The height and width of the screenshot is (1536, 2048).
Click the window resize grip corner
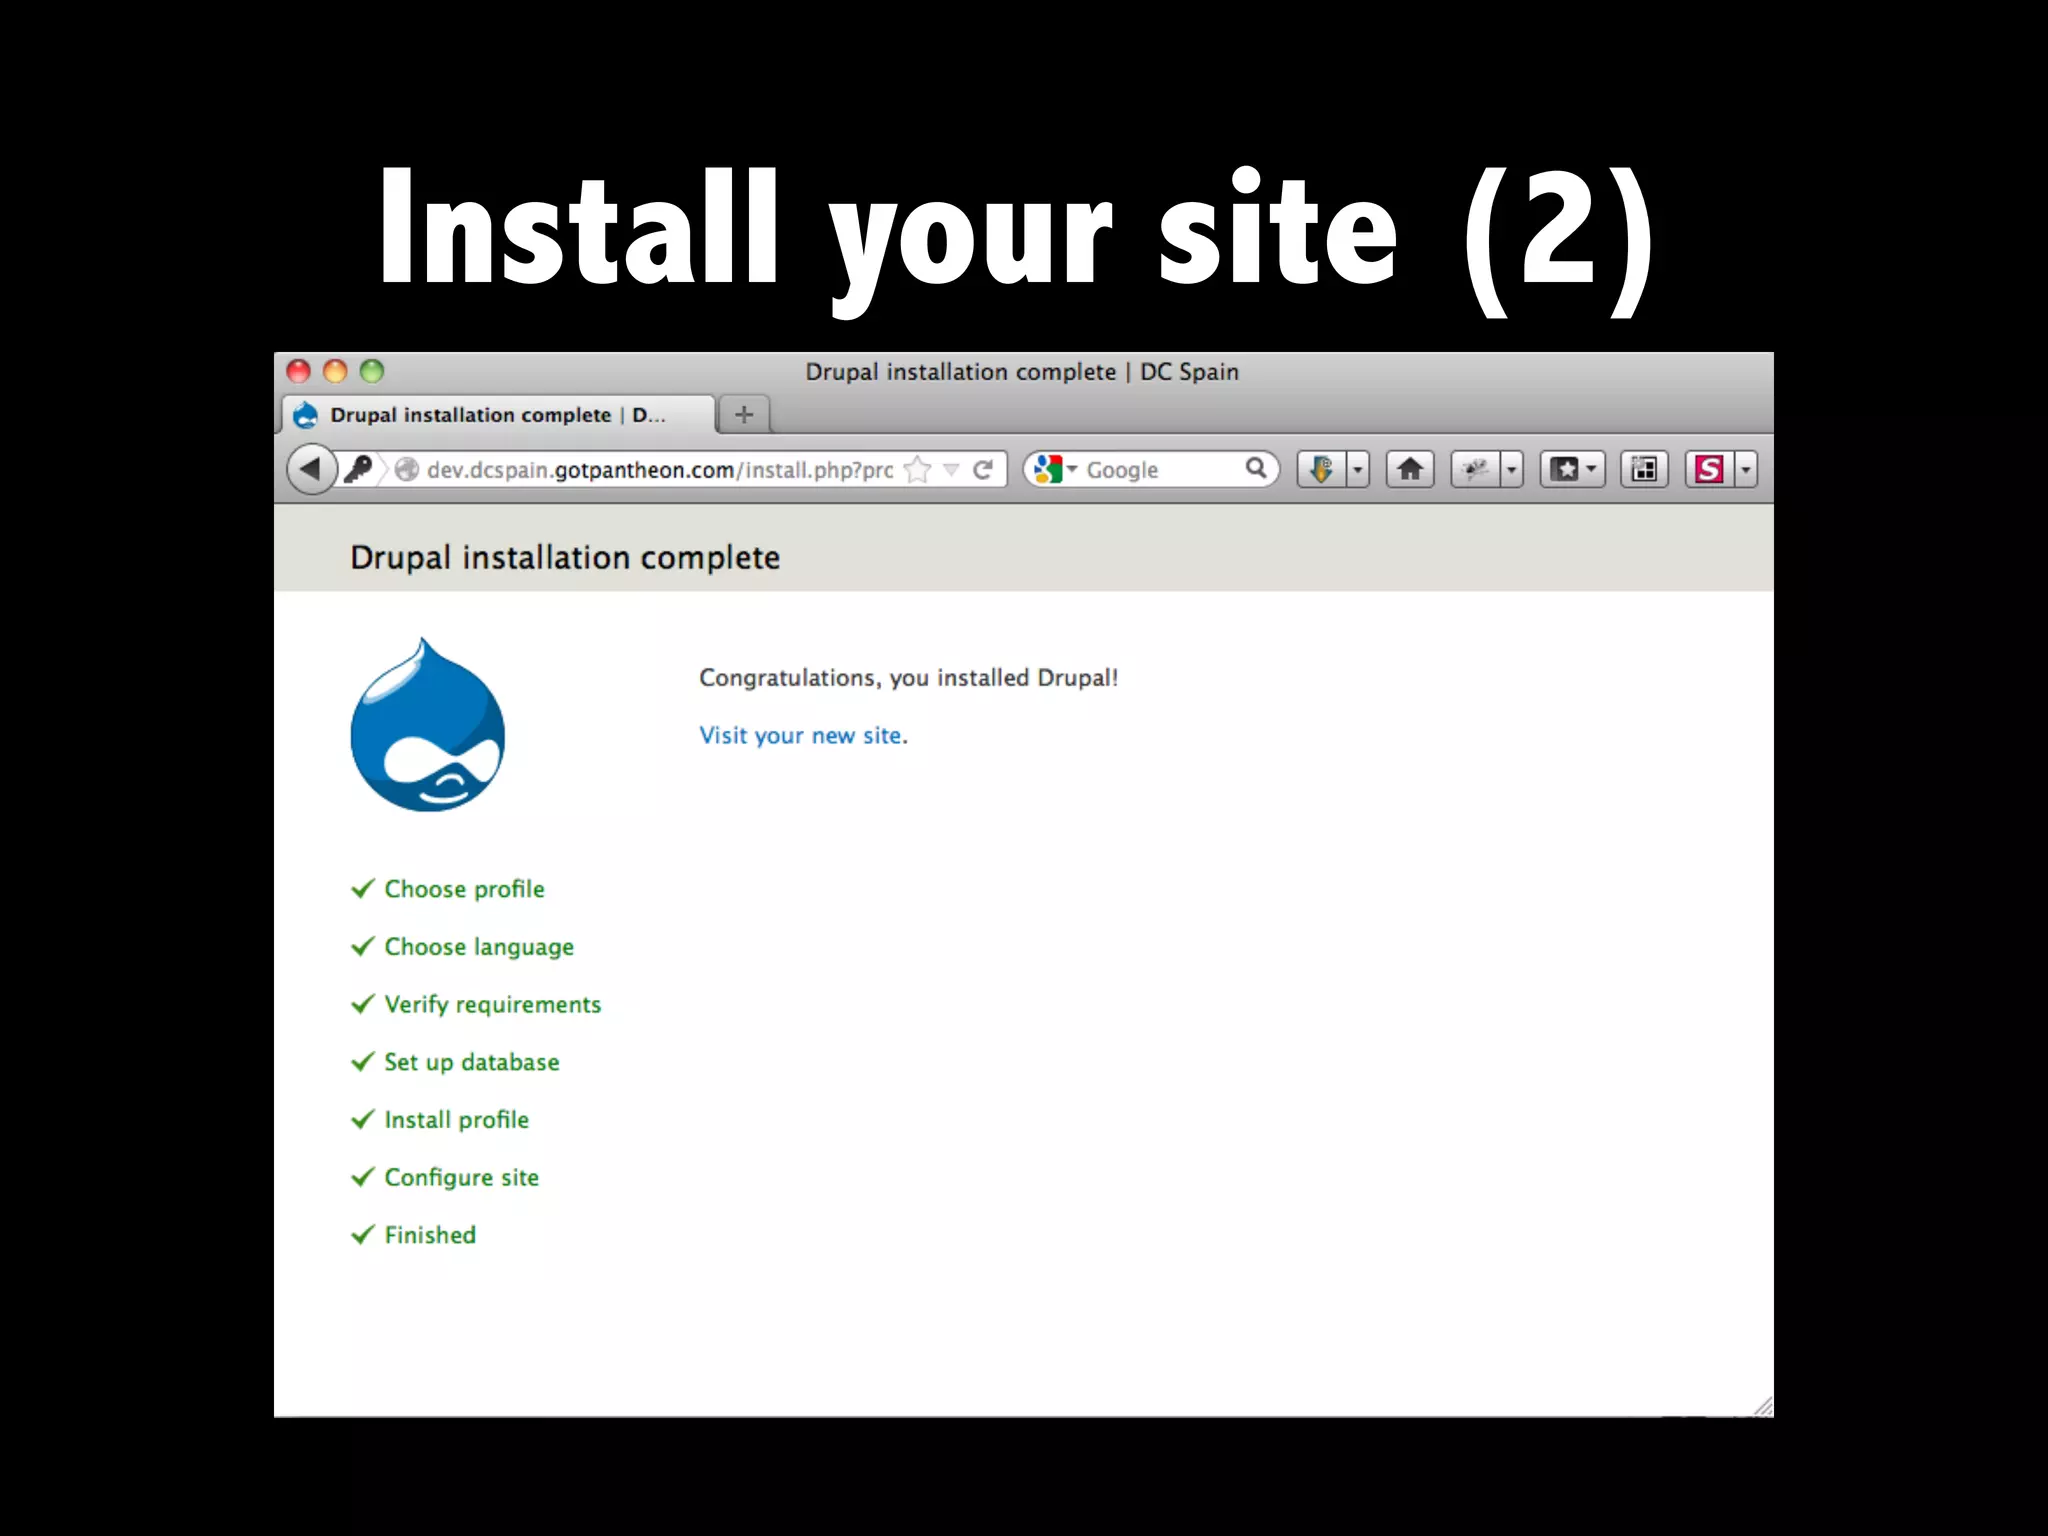point(1763,1406)
